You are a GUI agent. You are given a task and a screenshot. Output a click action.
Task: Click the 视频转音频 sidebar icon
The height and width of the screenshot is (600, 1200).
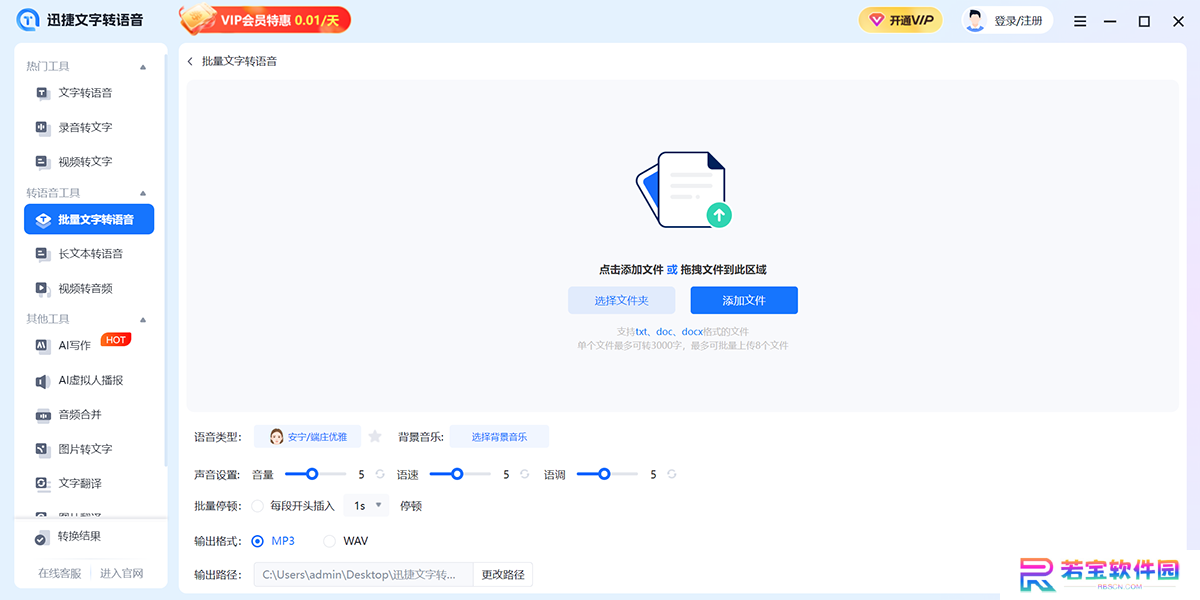click(x=42, y=288)
